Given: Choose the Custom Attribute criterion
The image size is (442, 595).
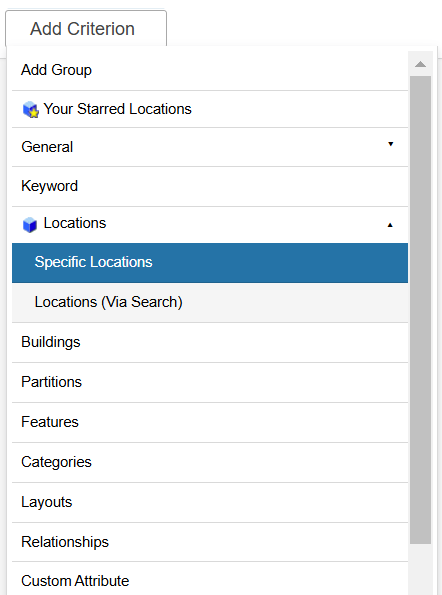Looking at the screenshot, I should (210, 579).
